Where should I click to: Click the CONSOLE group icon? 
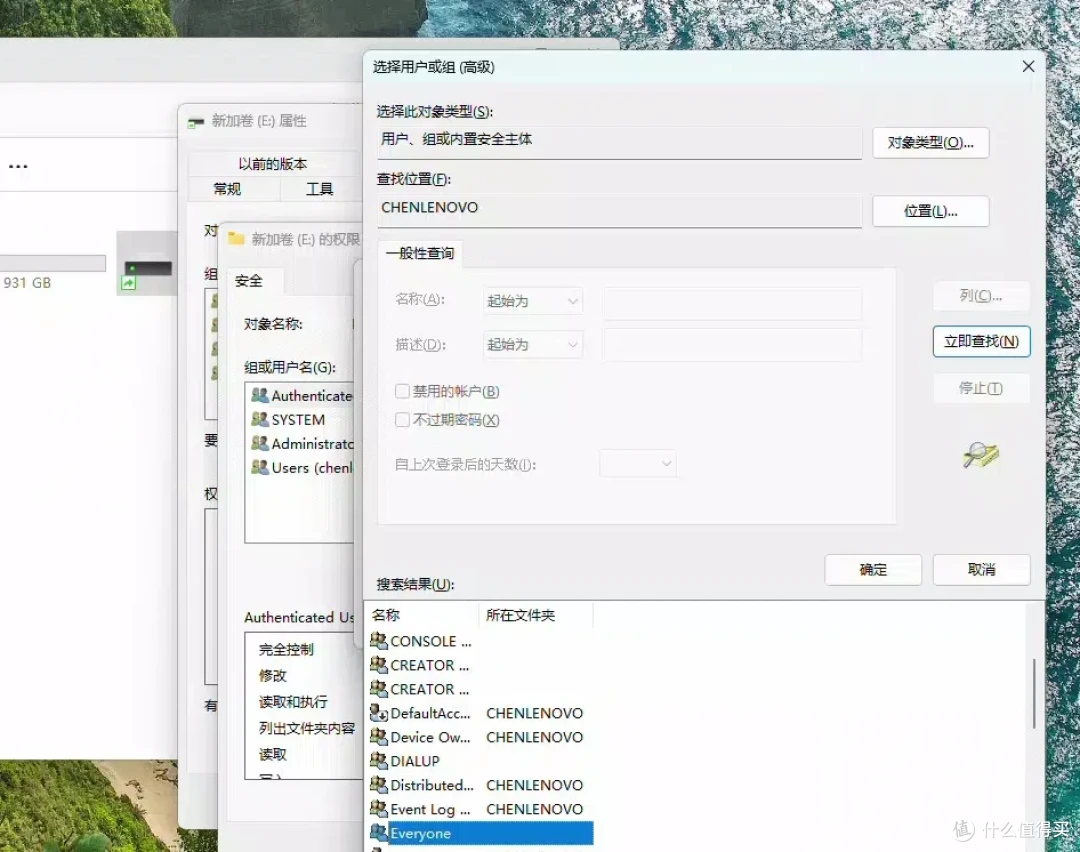pos(378,641)
